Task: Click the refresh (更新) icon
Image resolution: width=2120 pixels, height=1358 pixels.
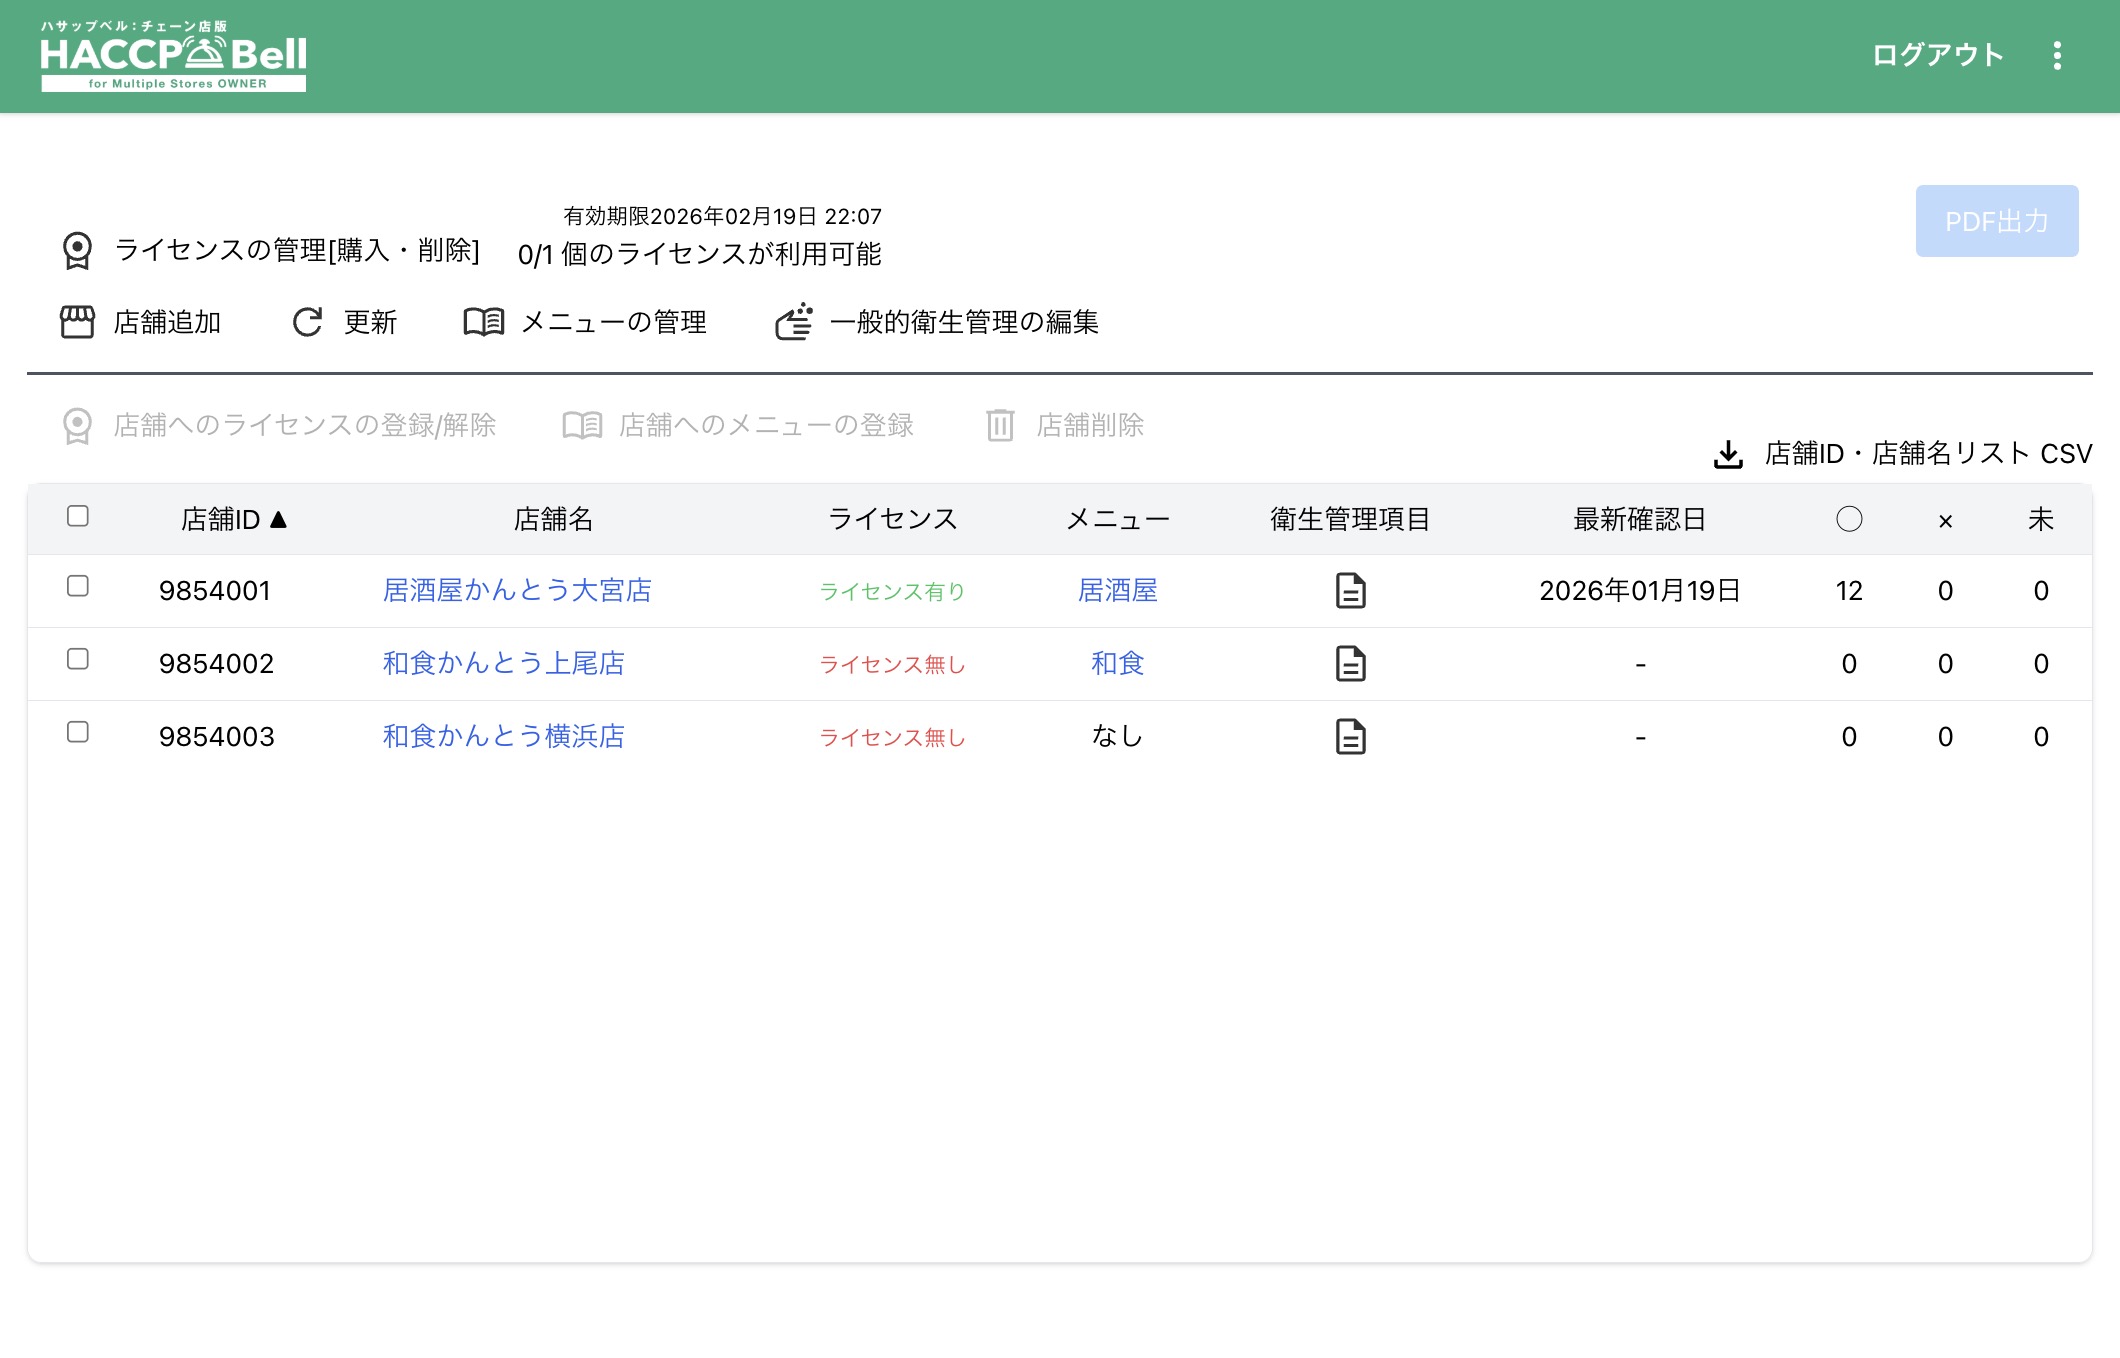Action: [x=307, y=322]
